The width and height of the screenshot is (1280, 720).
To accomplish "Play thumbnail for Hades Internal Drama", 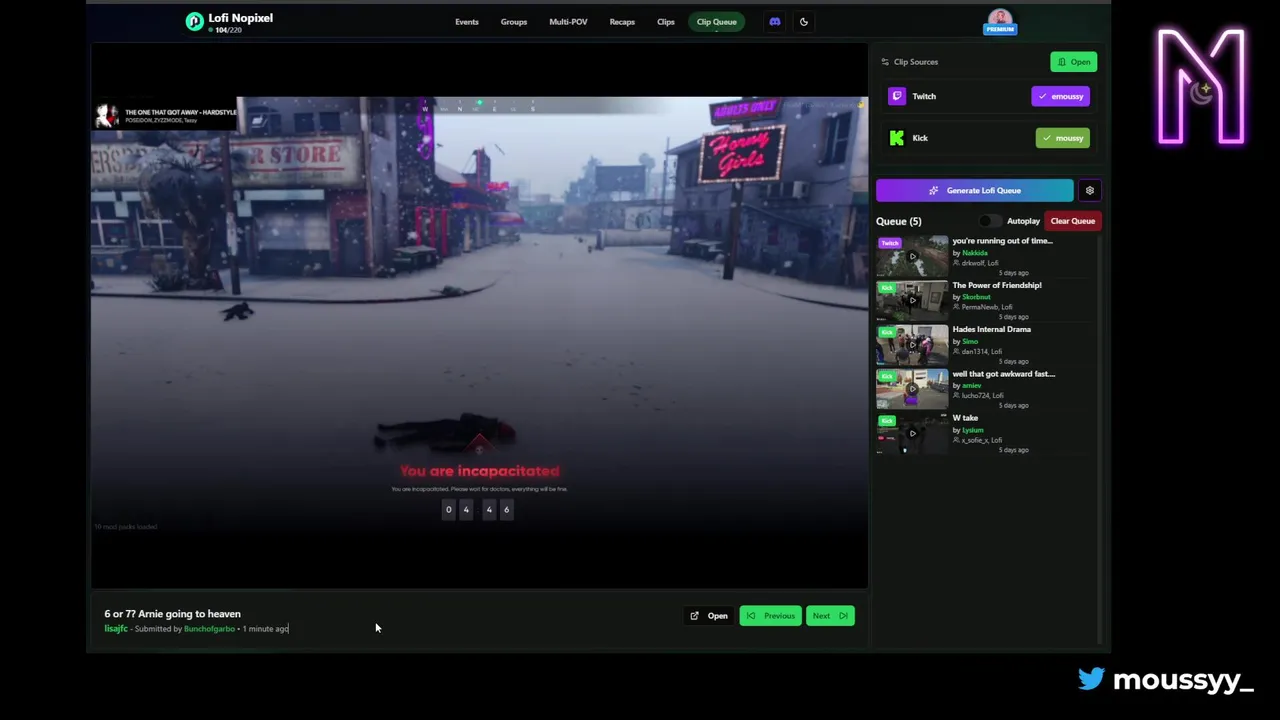I will pyautogui.click(x=912, y=344).
